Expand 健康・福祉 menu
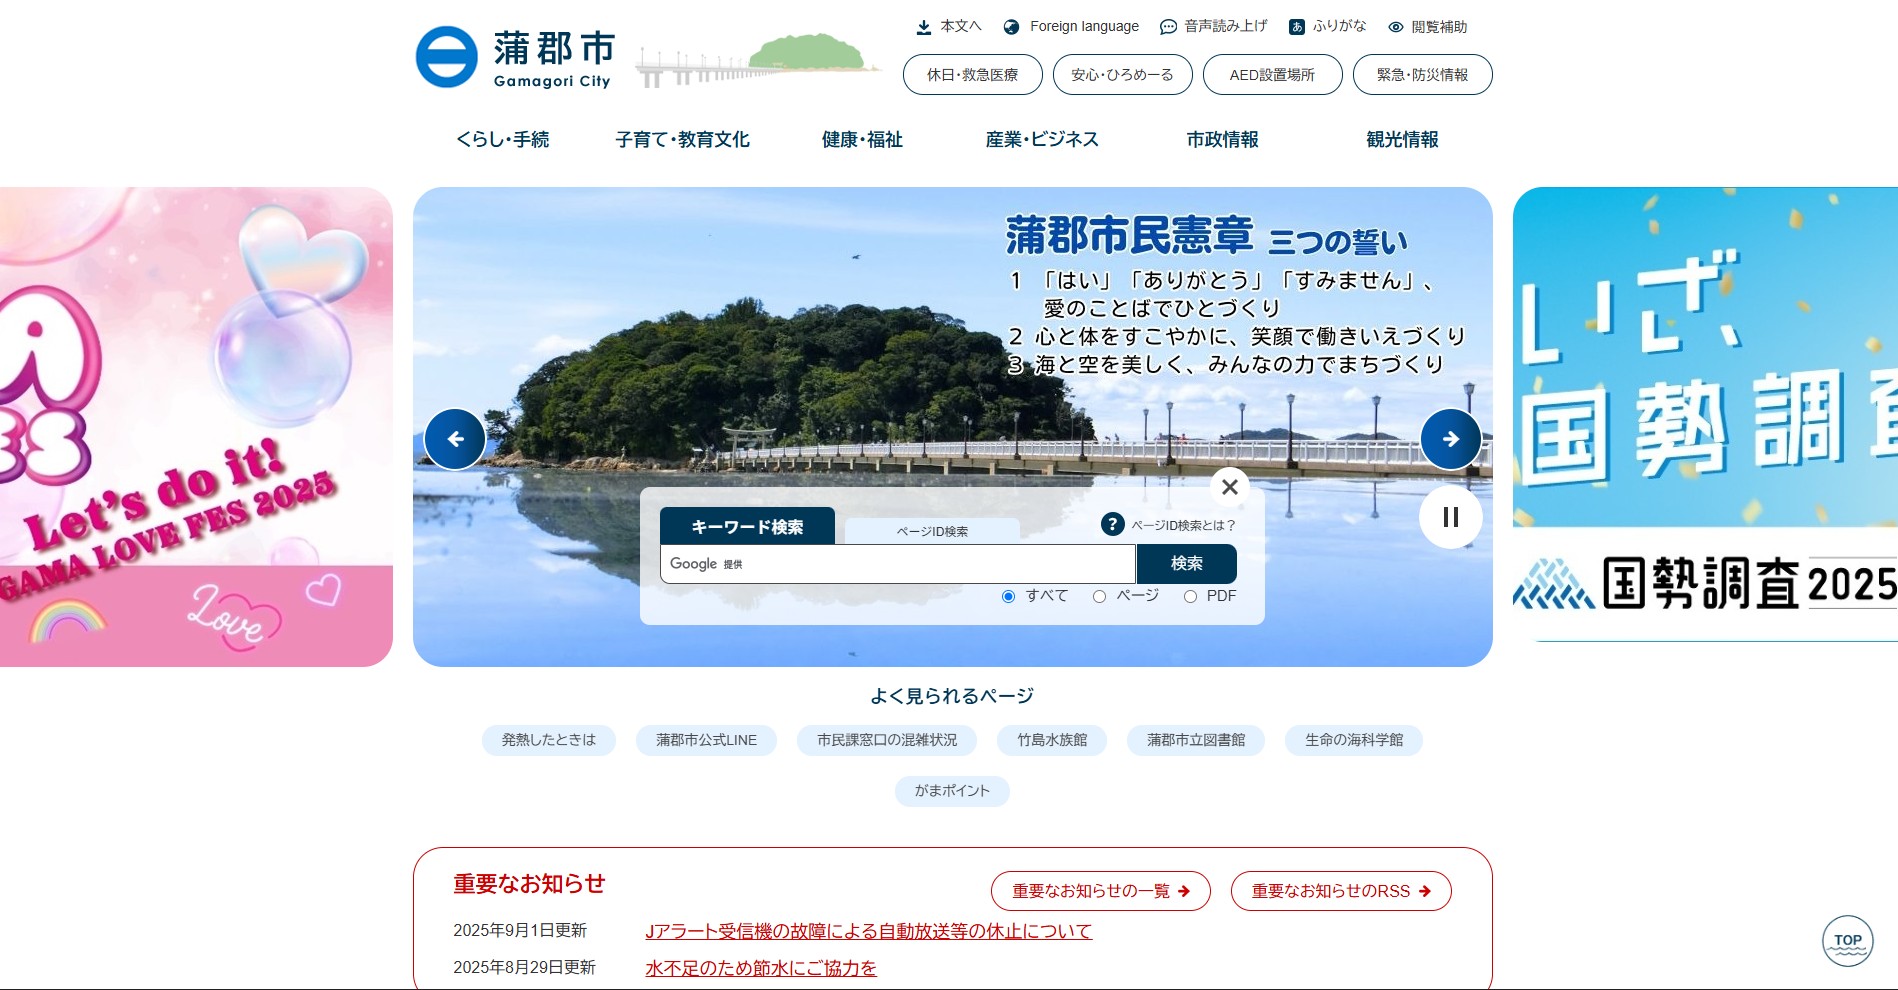The image size is (1898, 990). click(x=862, y=140)
